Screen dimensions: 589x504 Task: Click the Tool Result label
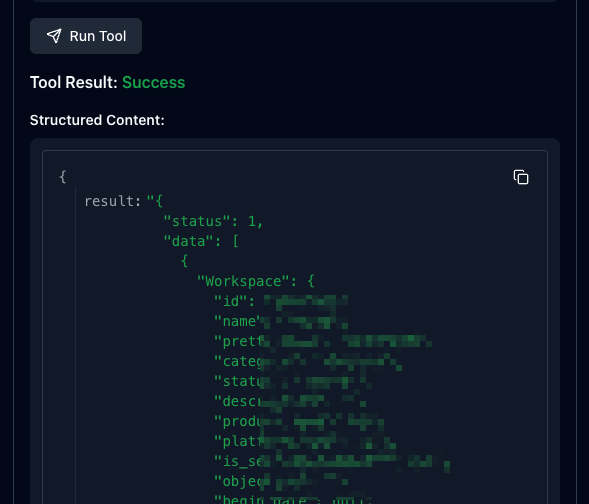74,82
